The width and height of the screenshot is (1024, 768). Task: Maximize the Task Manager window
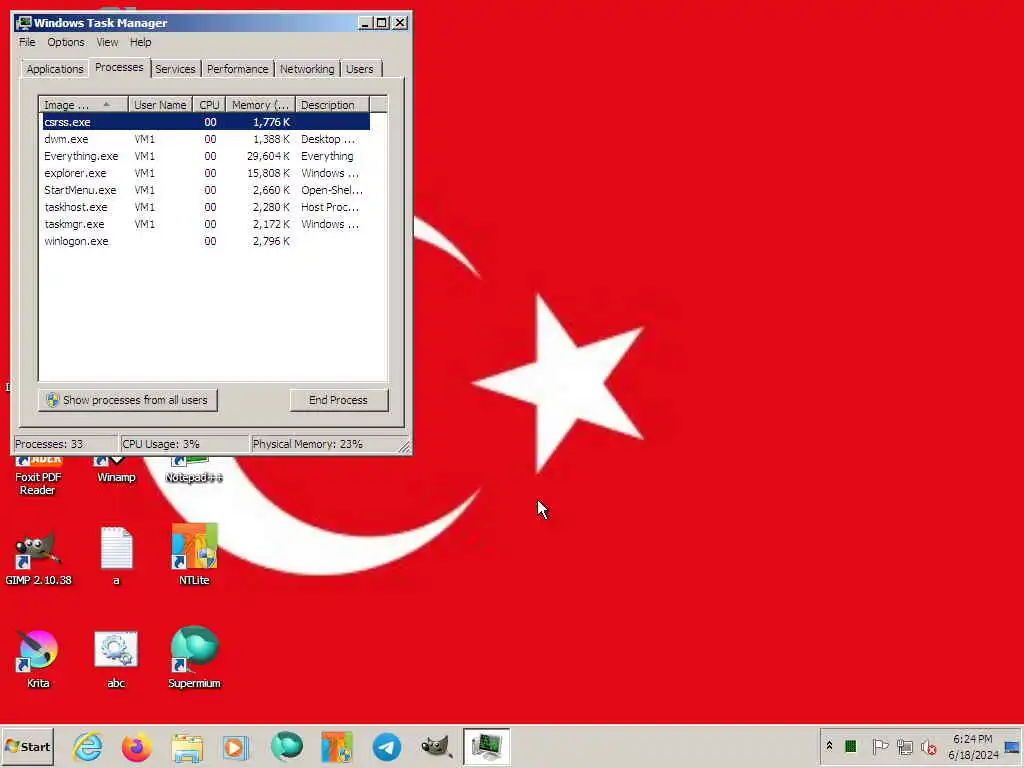pyautogui.click(x=382, y=22)
